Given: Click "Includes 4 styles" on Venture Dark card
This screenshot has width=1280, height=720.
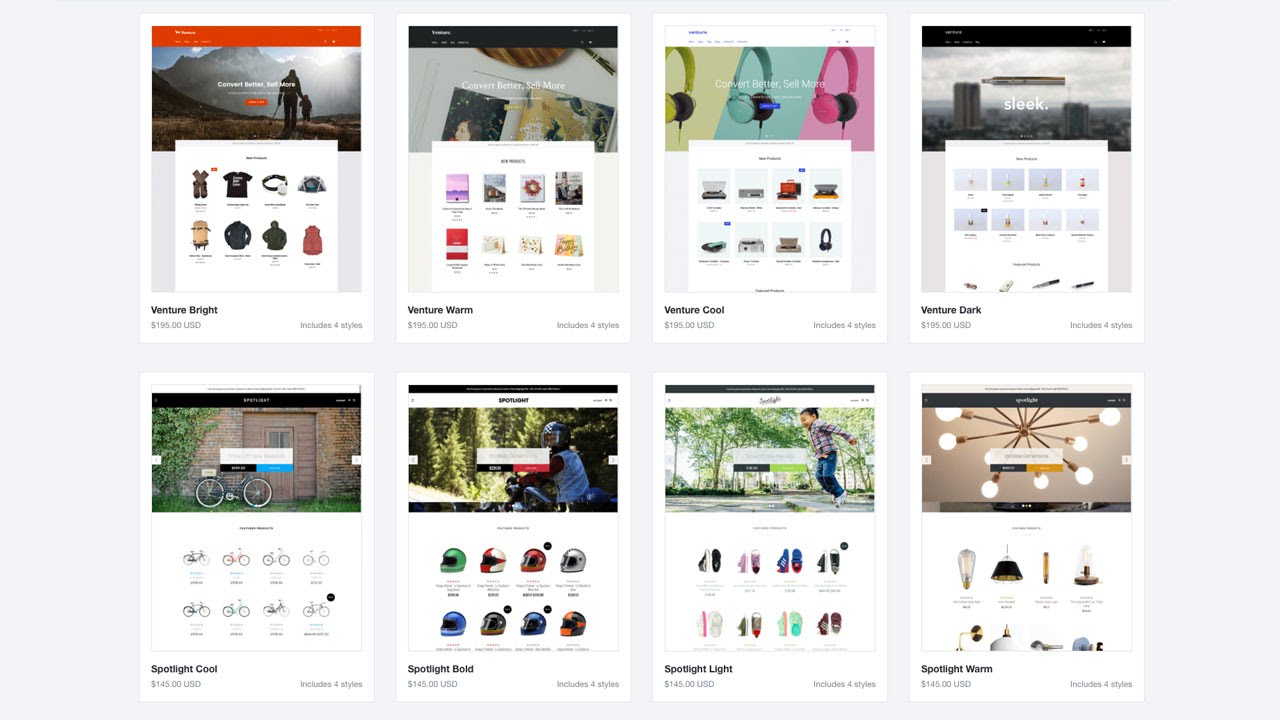Looking at the screenshot, I should click(1101, 325).
